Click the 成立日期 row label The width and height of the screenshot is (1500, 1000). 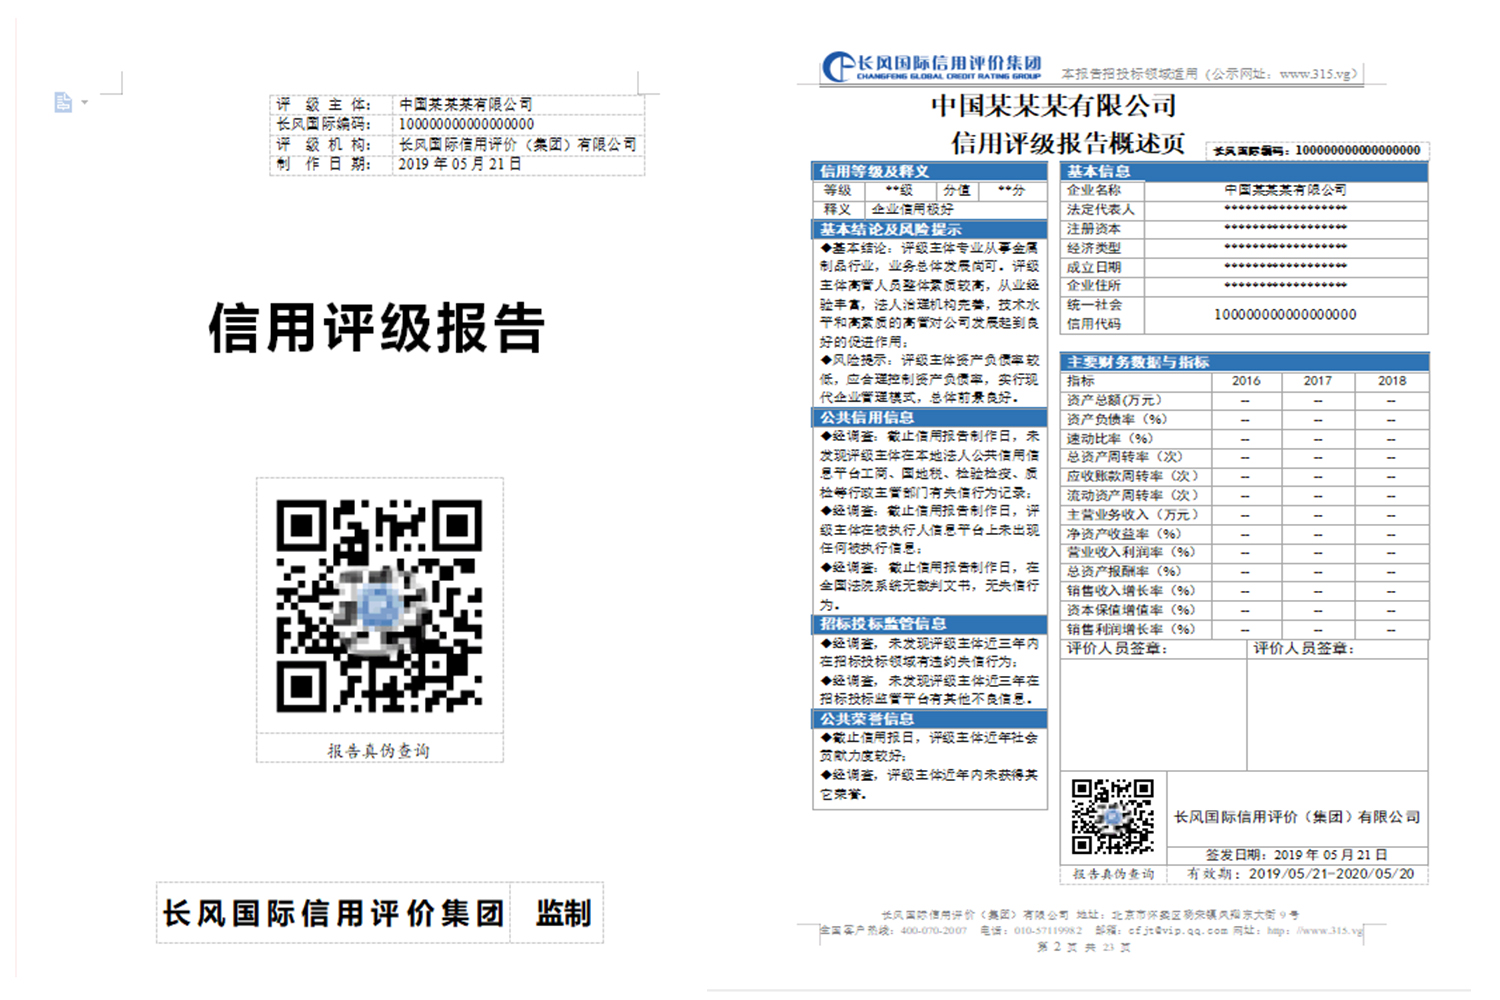click(1094, 267)
